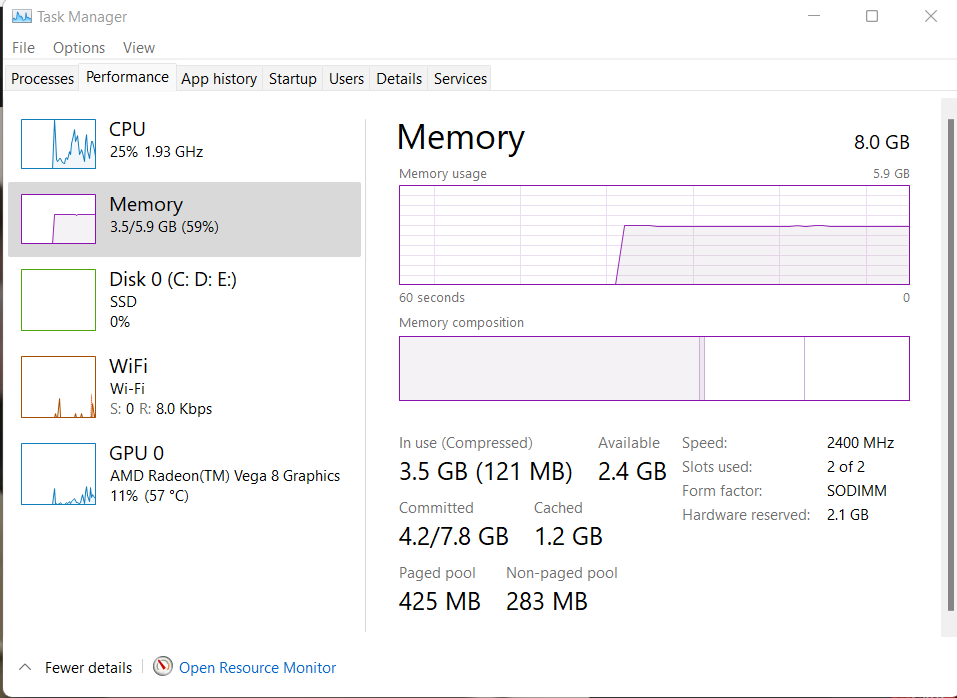The image size is (957, 698).
Task: Switch to the Services tab
Action: point(459,78)
